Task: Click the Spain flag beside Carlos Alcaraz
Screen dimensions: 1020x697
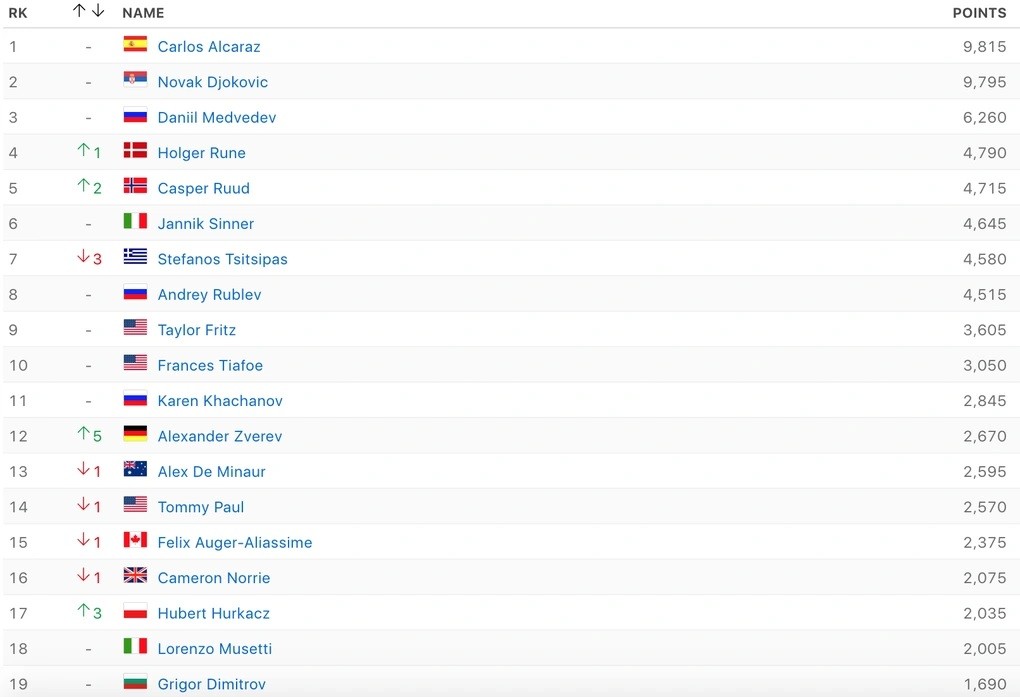Action: tap(135, 44)
